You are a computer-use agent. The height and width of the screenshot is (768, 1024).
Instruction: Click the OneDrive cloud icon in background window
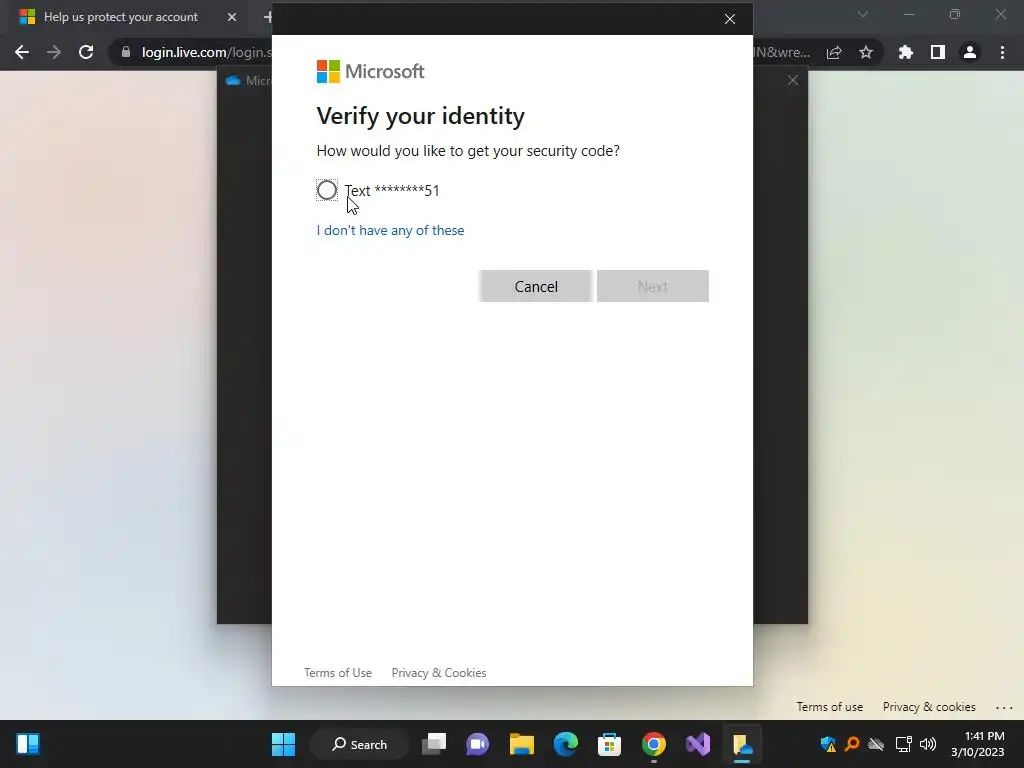coord(232,81)
